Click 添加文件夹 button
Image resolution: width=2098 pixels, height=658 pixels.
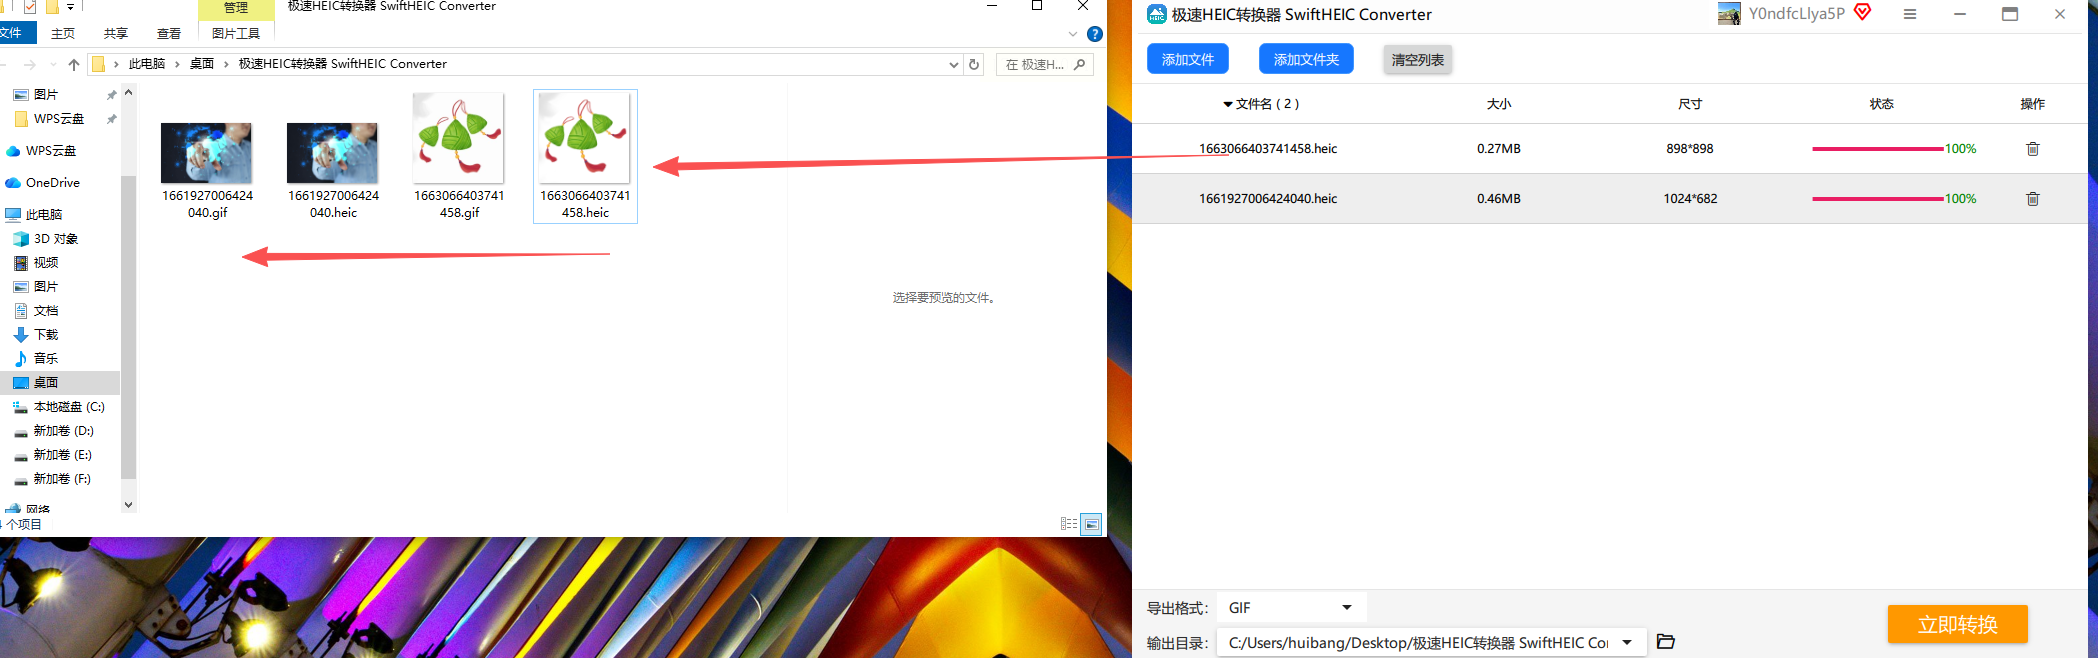coord(1306,60)
